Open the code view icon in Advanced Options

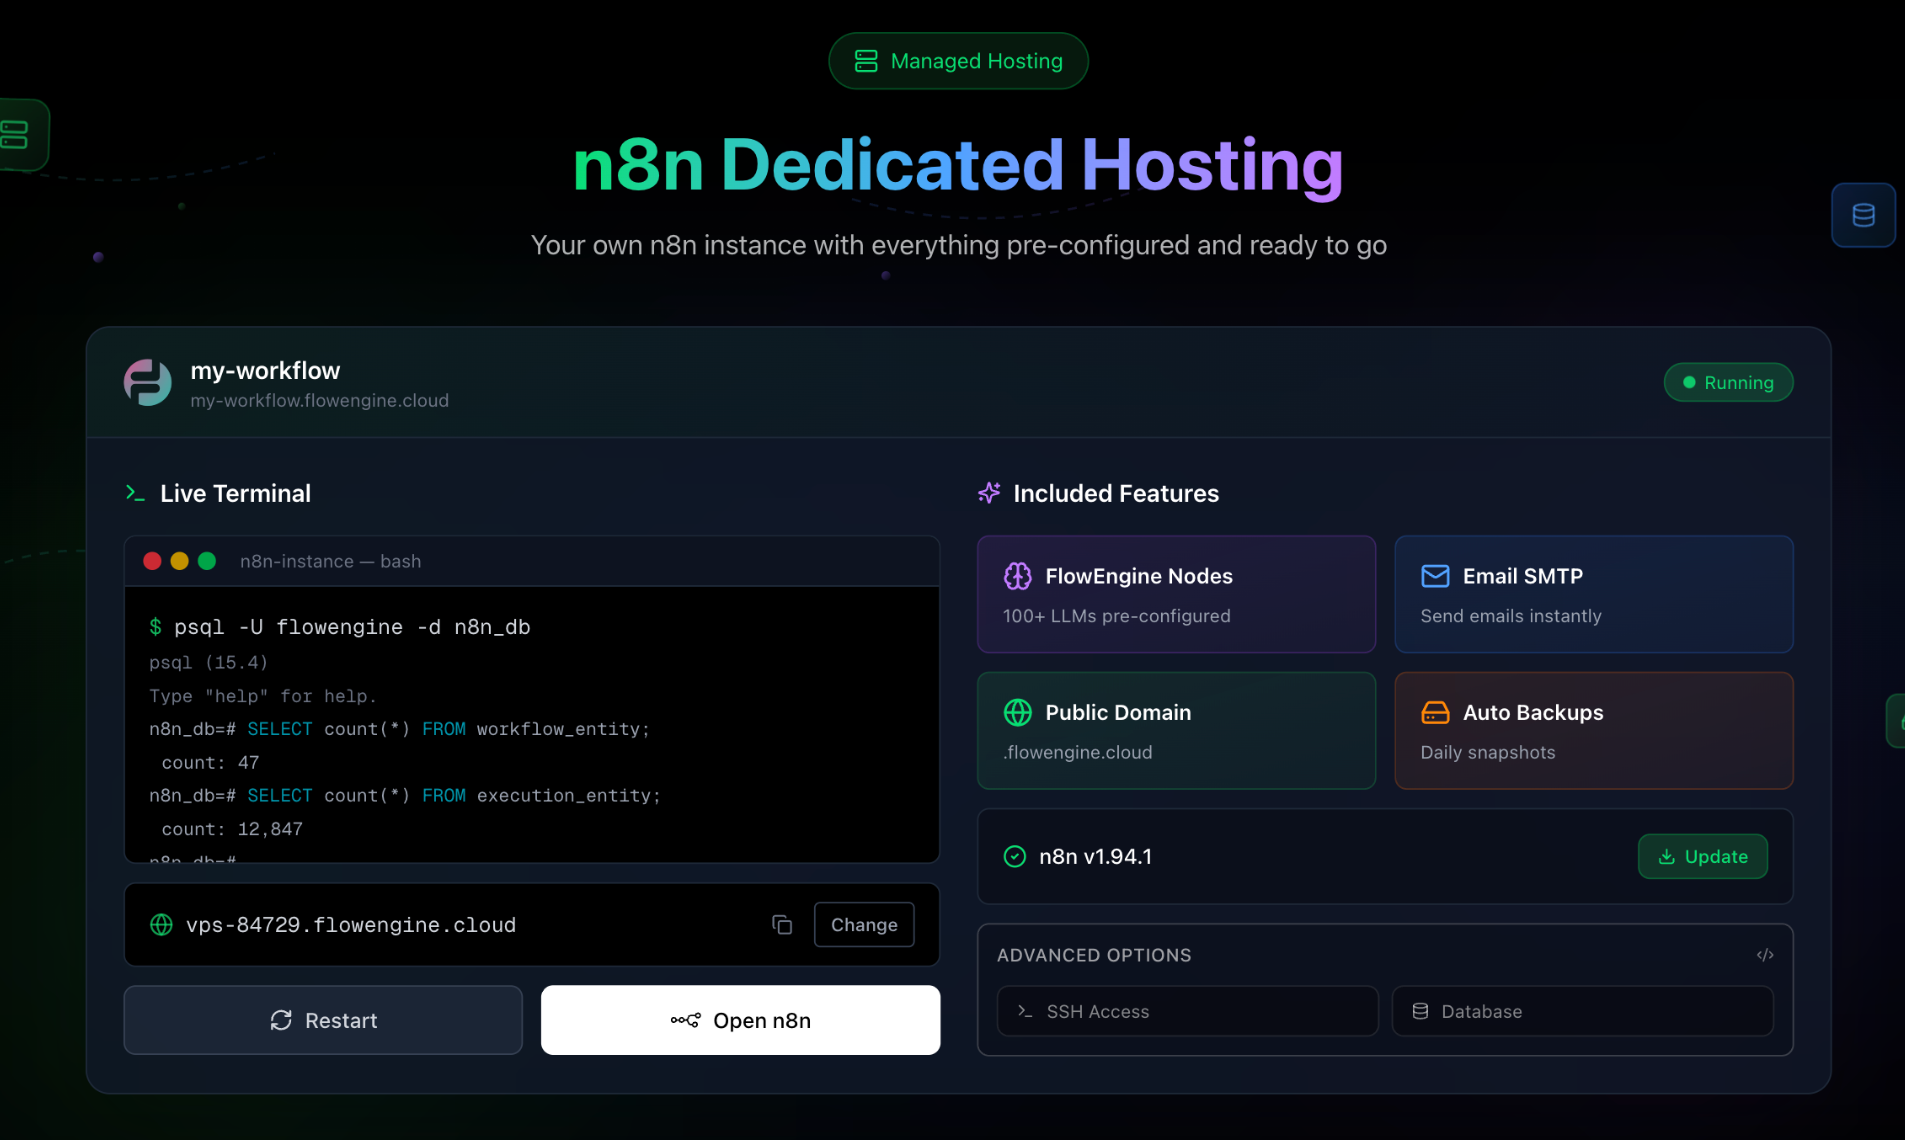[1765, 955]
